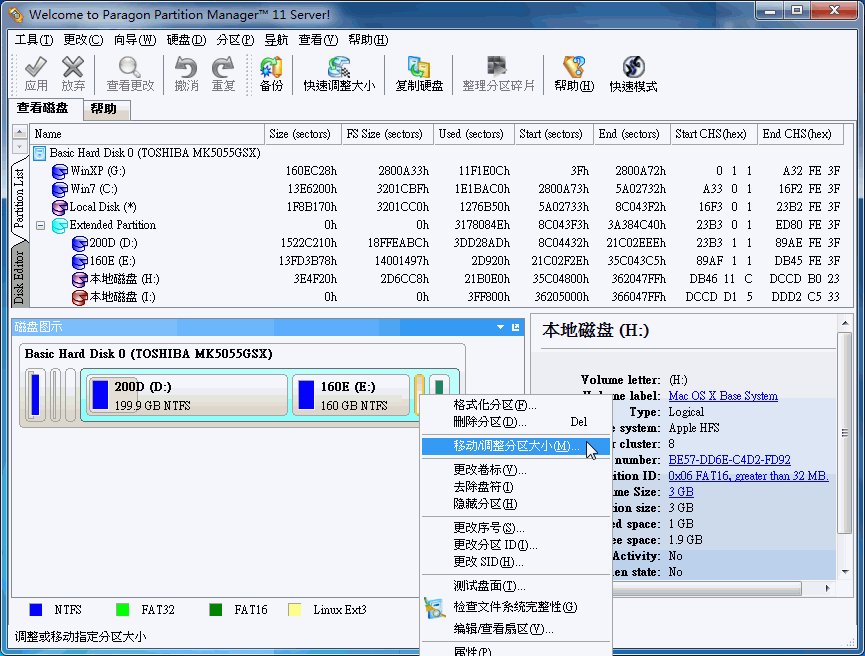The width and height of the screenshot is (865, 656).
Task: Collapse the Extended Partition tree node
Action: (40, 225)
